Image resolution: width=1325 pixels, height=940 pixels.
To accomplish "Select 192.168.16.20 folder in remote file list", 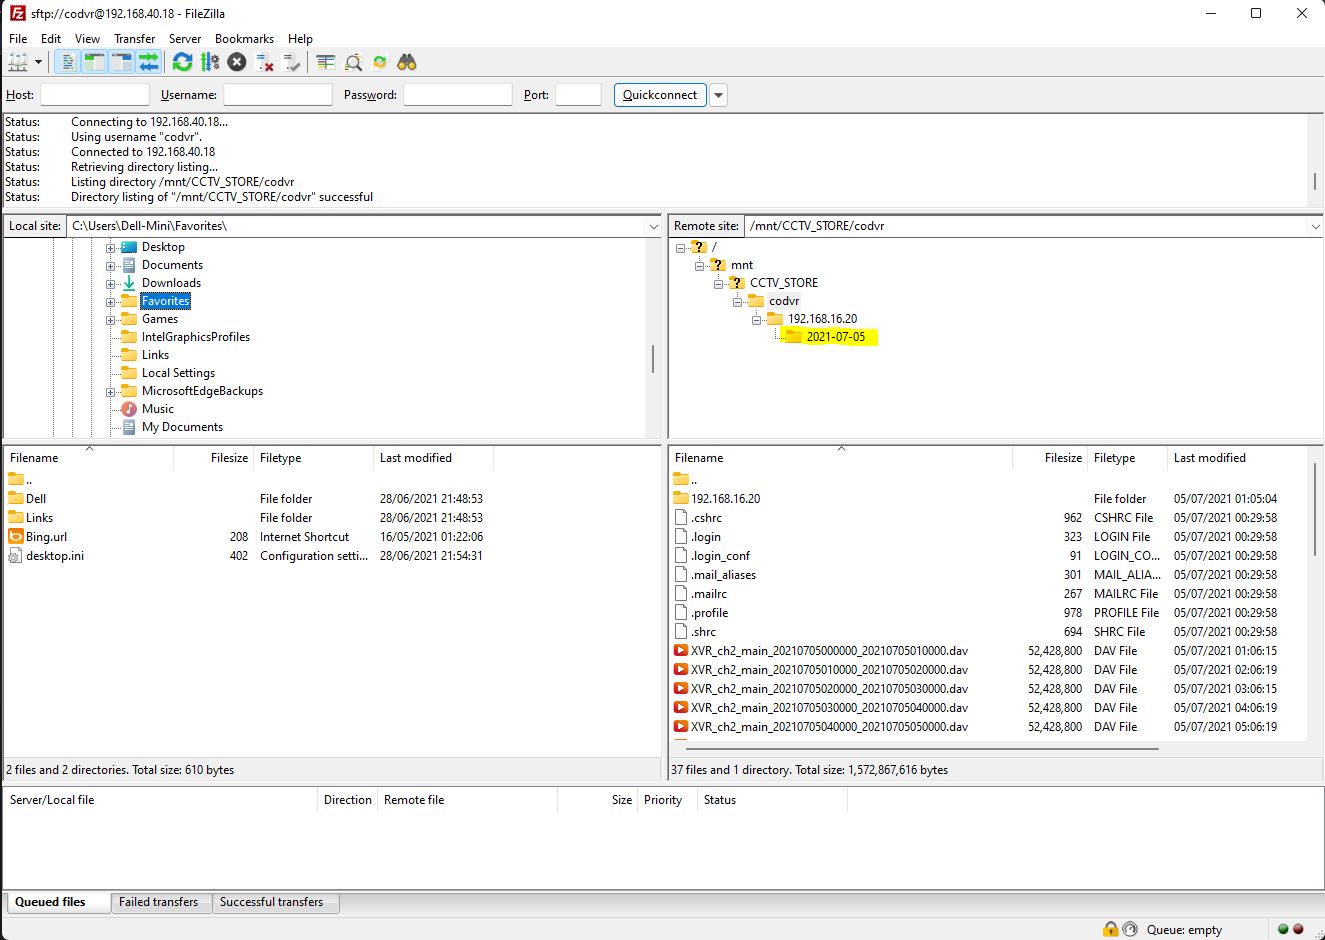I will click(x=725, y=499).
